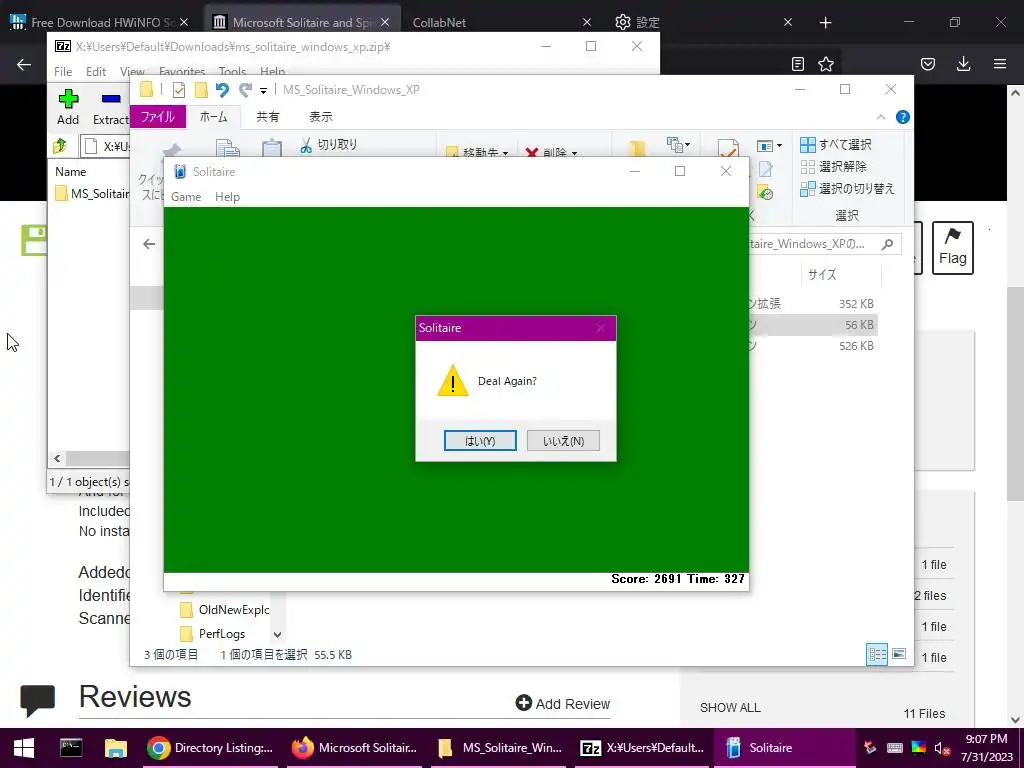This screenshot has height=768, width=1024.
Task: Open the ribbon's open-with dropdown icon
Action: click(769, 146)
